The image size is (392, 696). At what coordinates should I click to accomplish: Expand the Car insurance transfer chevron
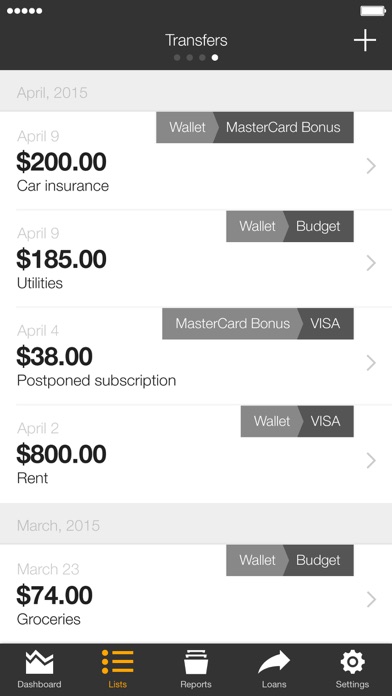371,166
